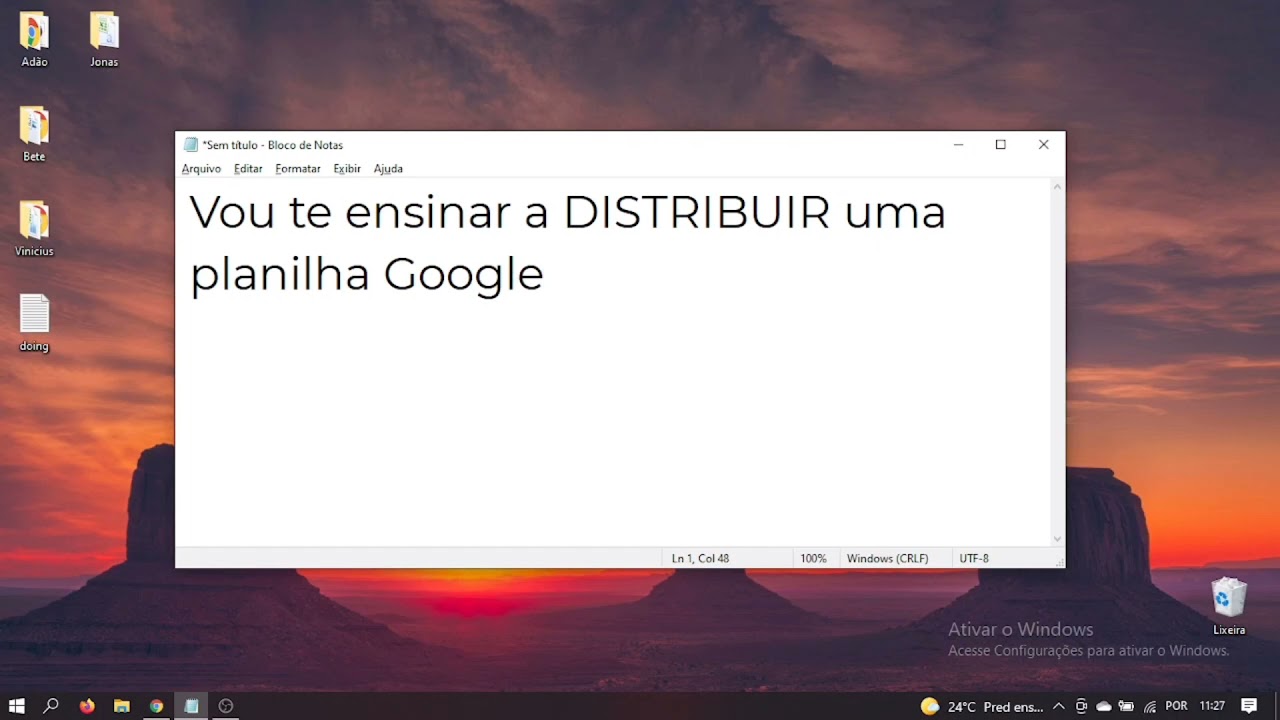Open the Formatar menu

[298, 169]
